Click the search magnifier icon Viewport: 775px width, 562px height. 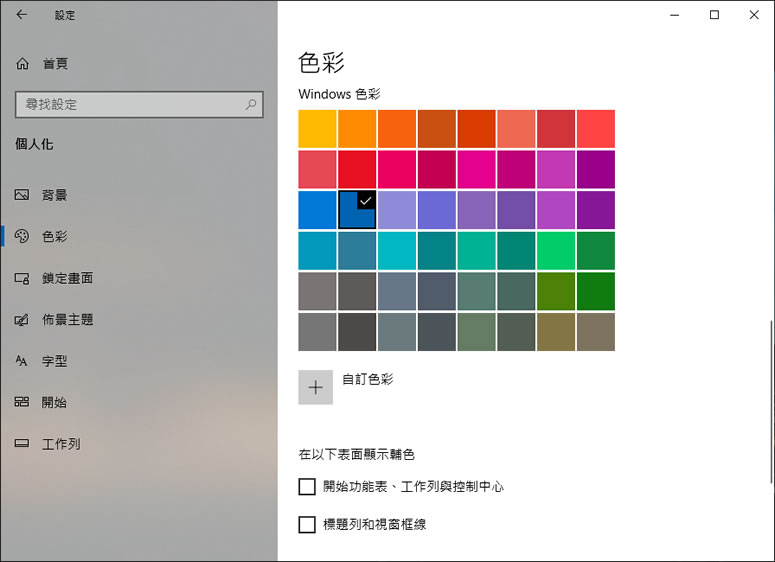(251, 104)
